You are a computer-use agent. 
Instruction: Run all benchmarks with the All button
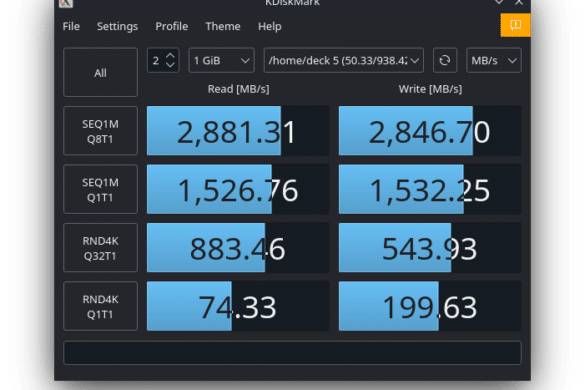100,72
